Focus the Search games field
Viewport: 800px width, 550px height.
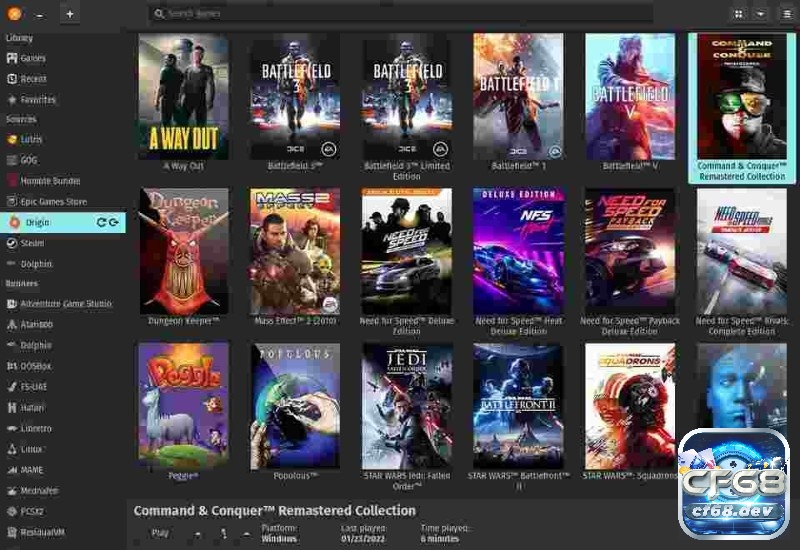point(401,14)
